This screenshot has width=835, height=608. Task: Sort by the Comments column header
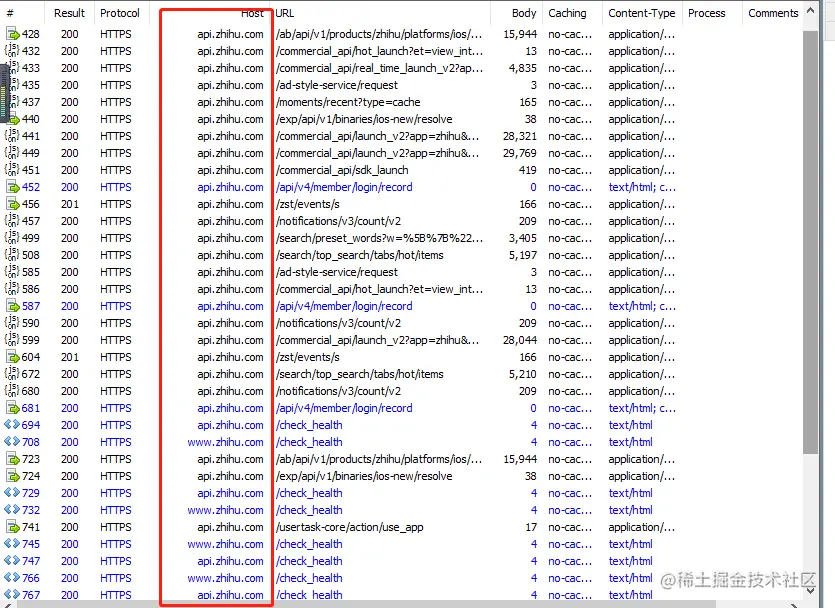[773, 13]
